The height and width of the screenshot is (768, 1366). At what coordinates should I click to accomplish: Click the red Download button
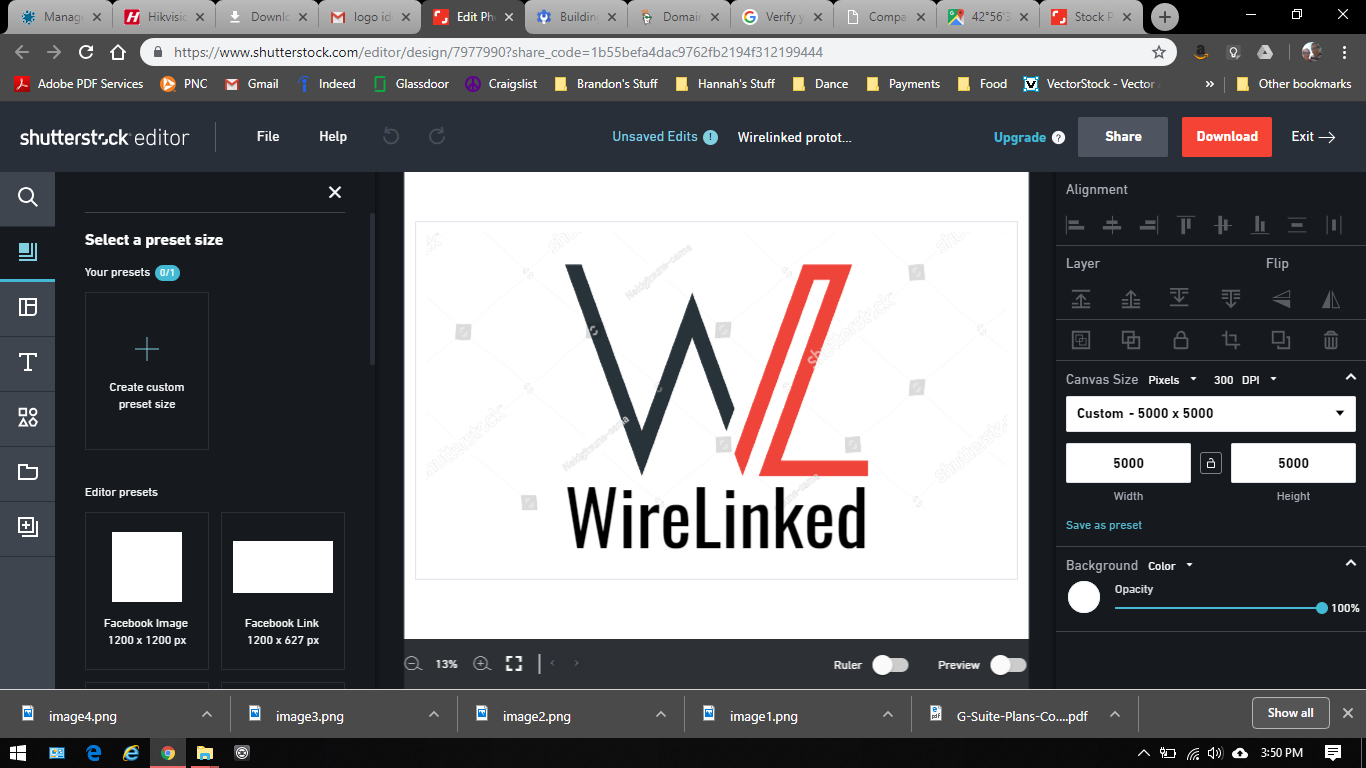pyautogui.click(x=1227, y=137)
